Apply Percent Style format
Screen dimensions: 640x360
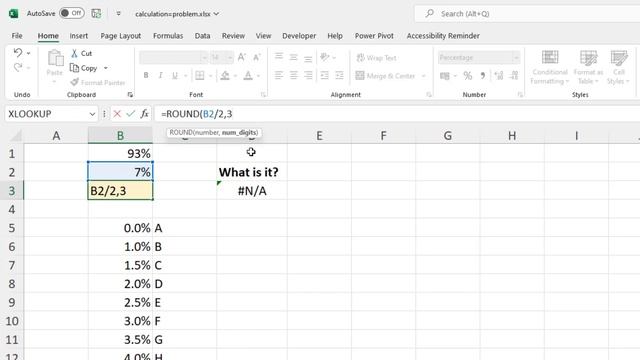[468, 76]
